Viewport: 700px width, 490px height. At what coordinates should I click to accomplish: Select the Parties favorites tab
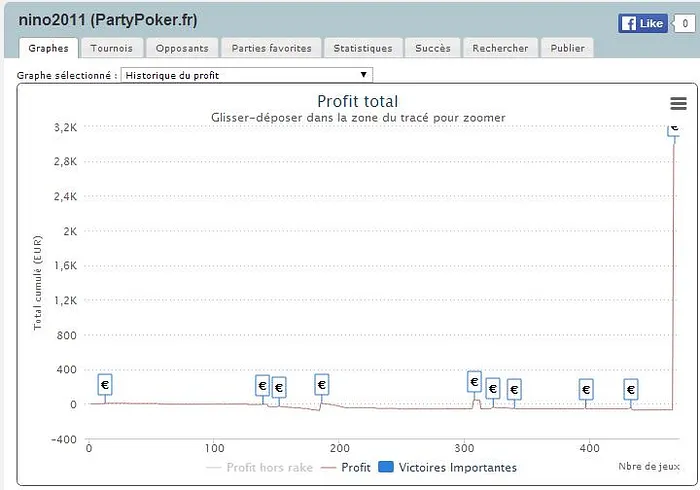(x=271, y=48)
